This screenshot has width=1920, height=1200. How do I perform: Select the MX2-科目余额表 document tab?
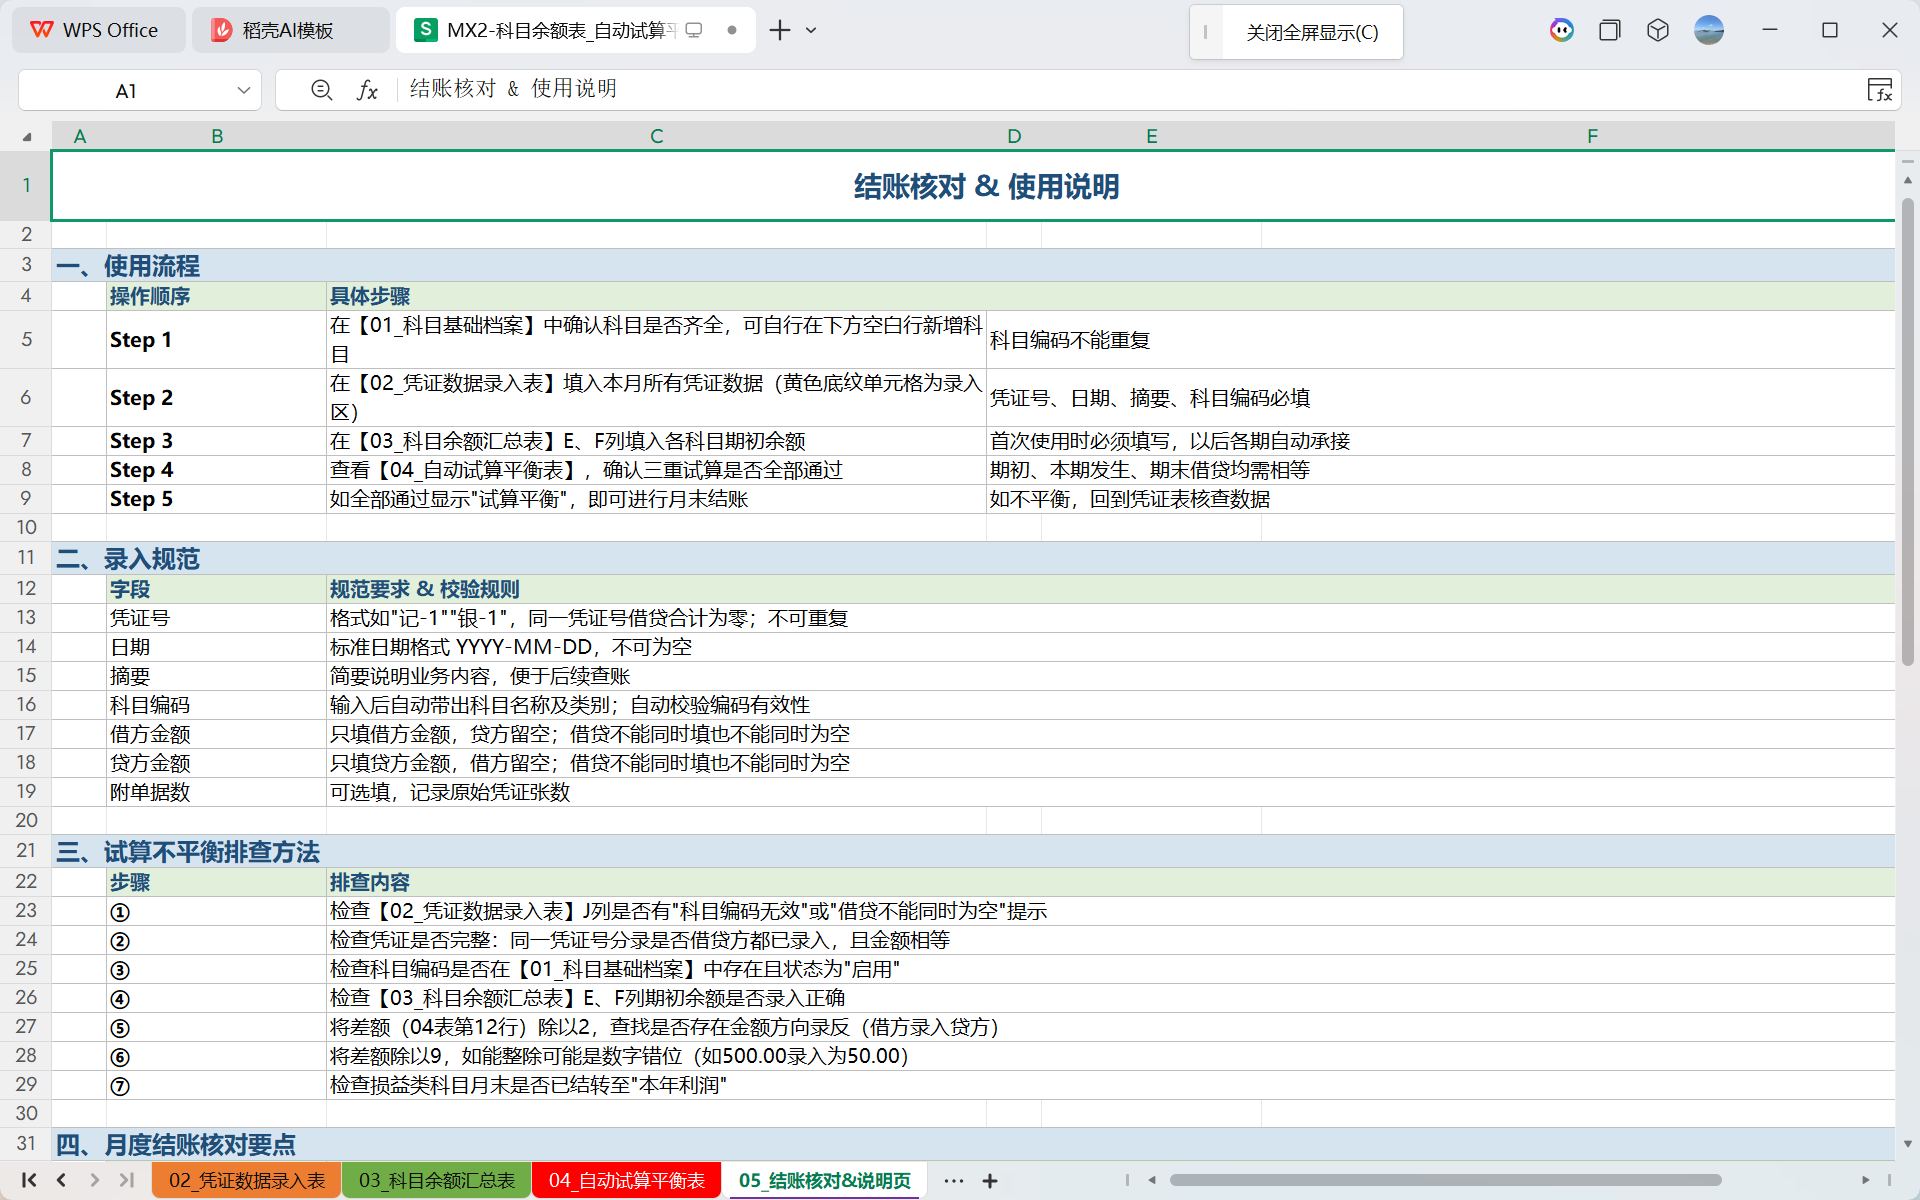[560, 30]
